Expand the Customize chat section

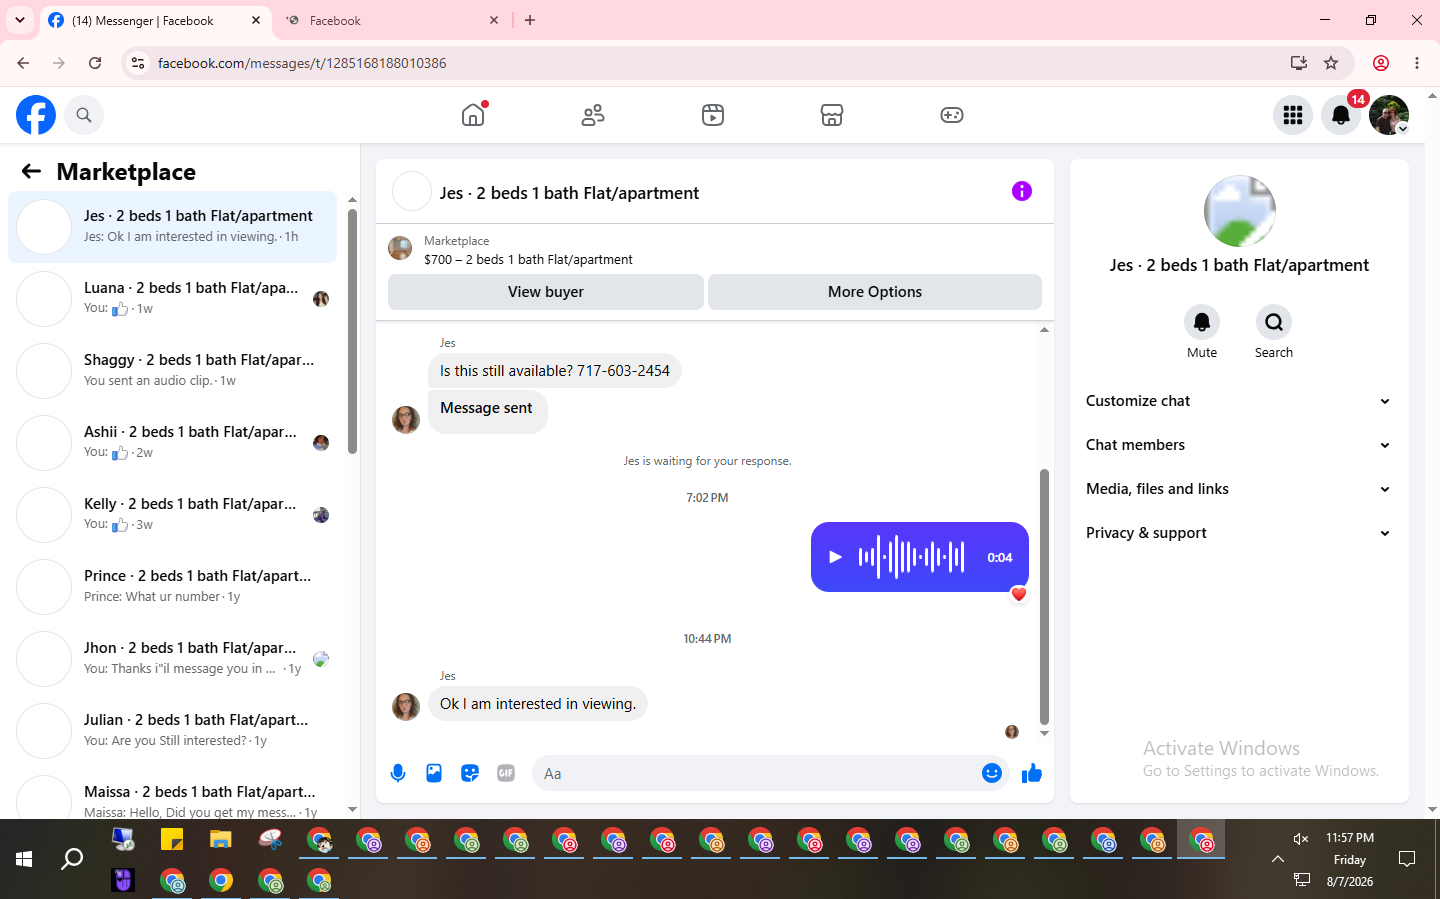1239,401
